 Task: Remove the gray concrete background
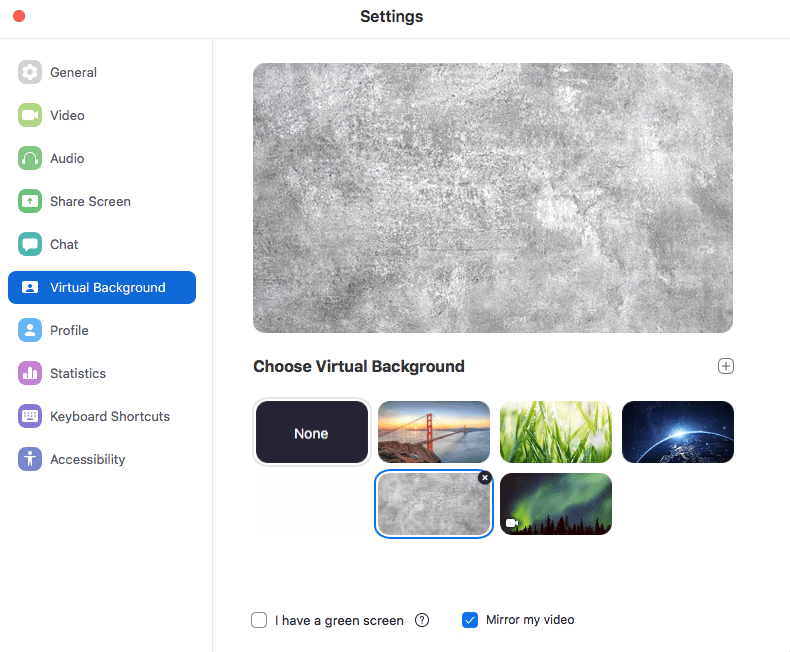click(x=485, y=478)
